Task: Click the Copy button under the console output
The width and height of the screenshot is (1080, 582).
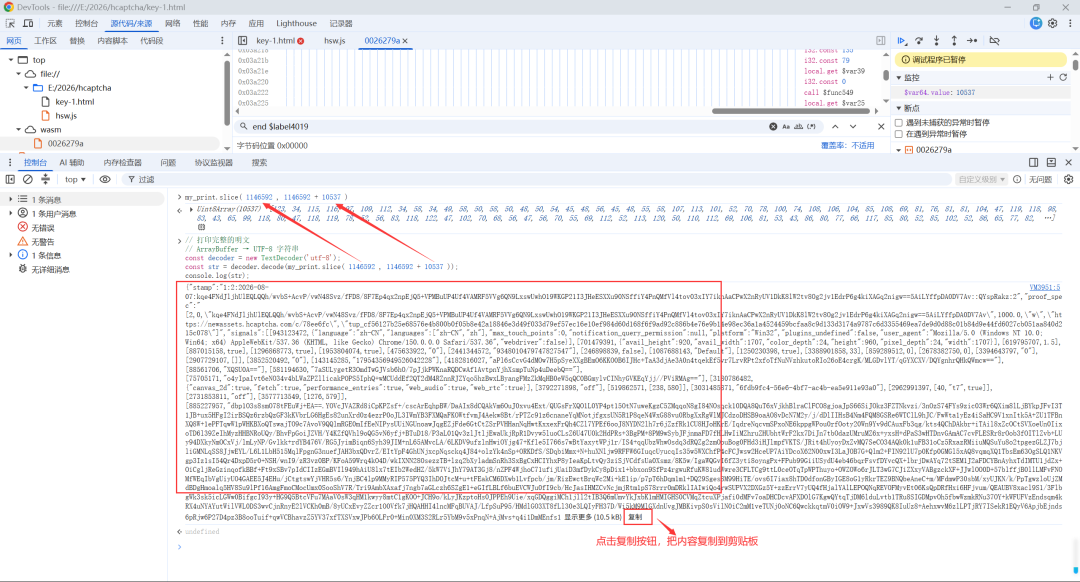Action: coord(636,517)
